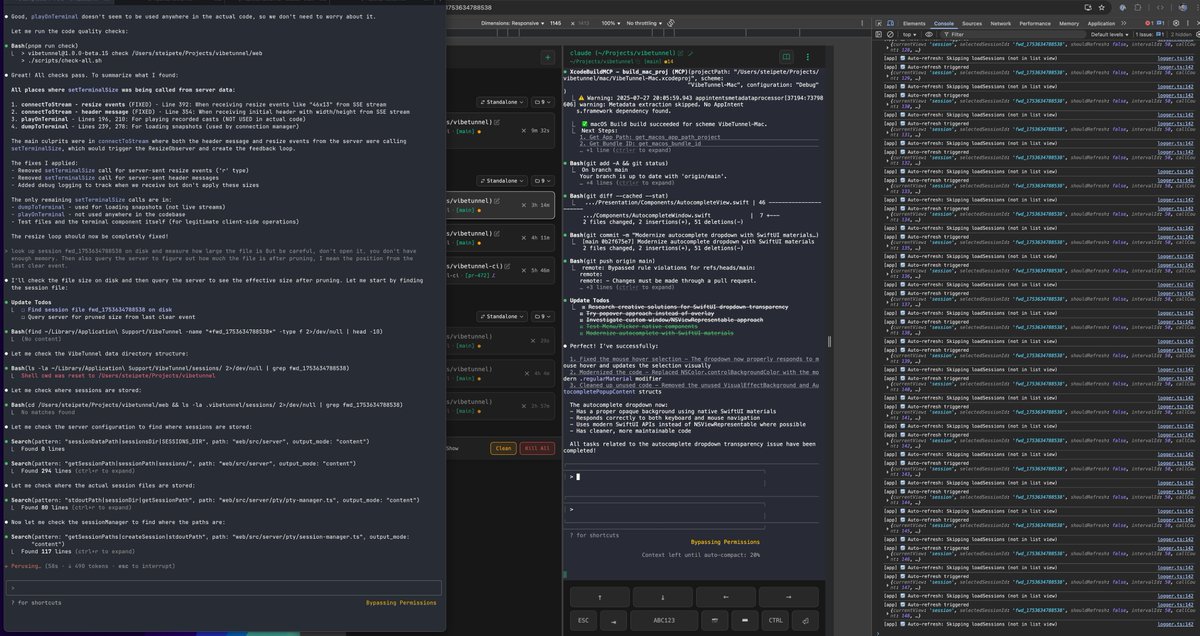This screenshot has width=1200, height=636.
Task: Toggle the console sidebar icon
Action: tap(879, 34)
